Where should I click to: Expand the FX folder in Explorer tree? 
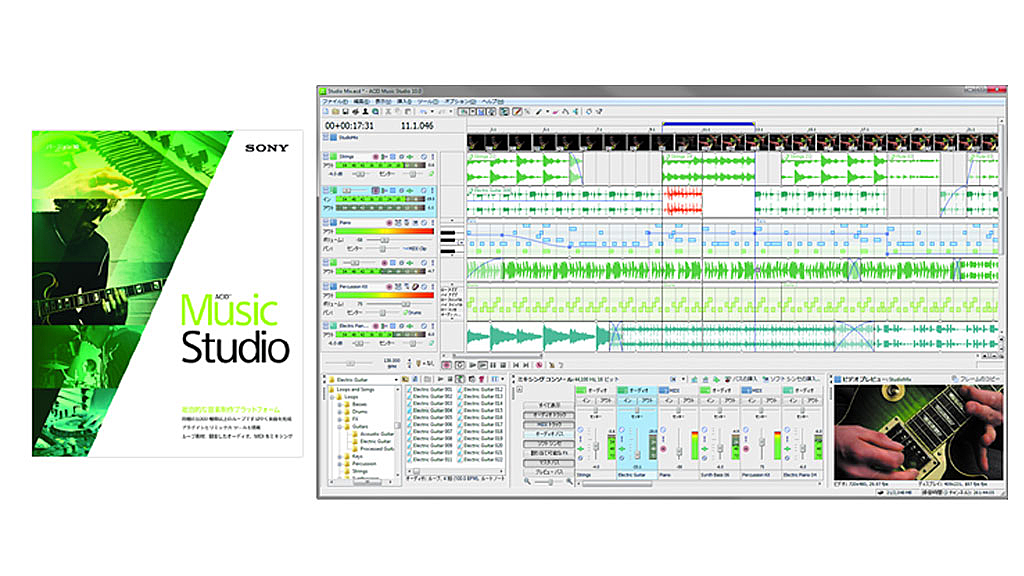(x=340, y=419)
